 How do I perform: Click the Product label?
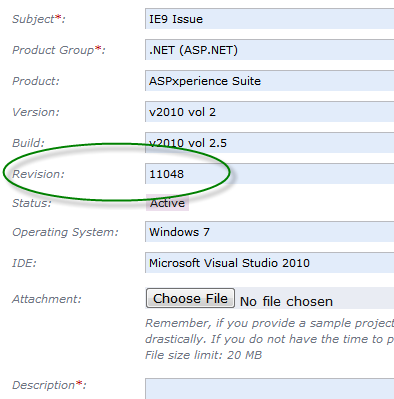(x=36, y=81)
